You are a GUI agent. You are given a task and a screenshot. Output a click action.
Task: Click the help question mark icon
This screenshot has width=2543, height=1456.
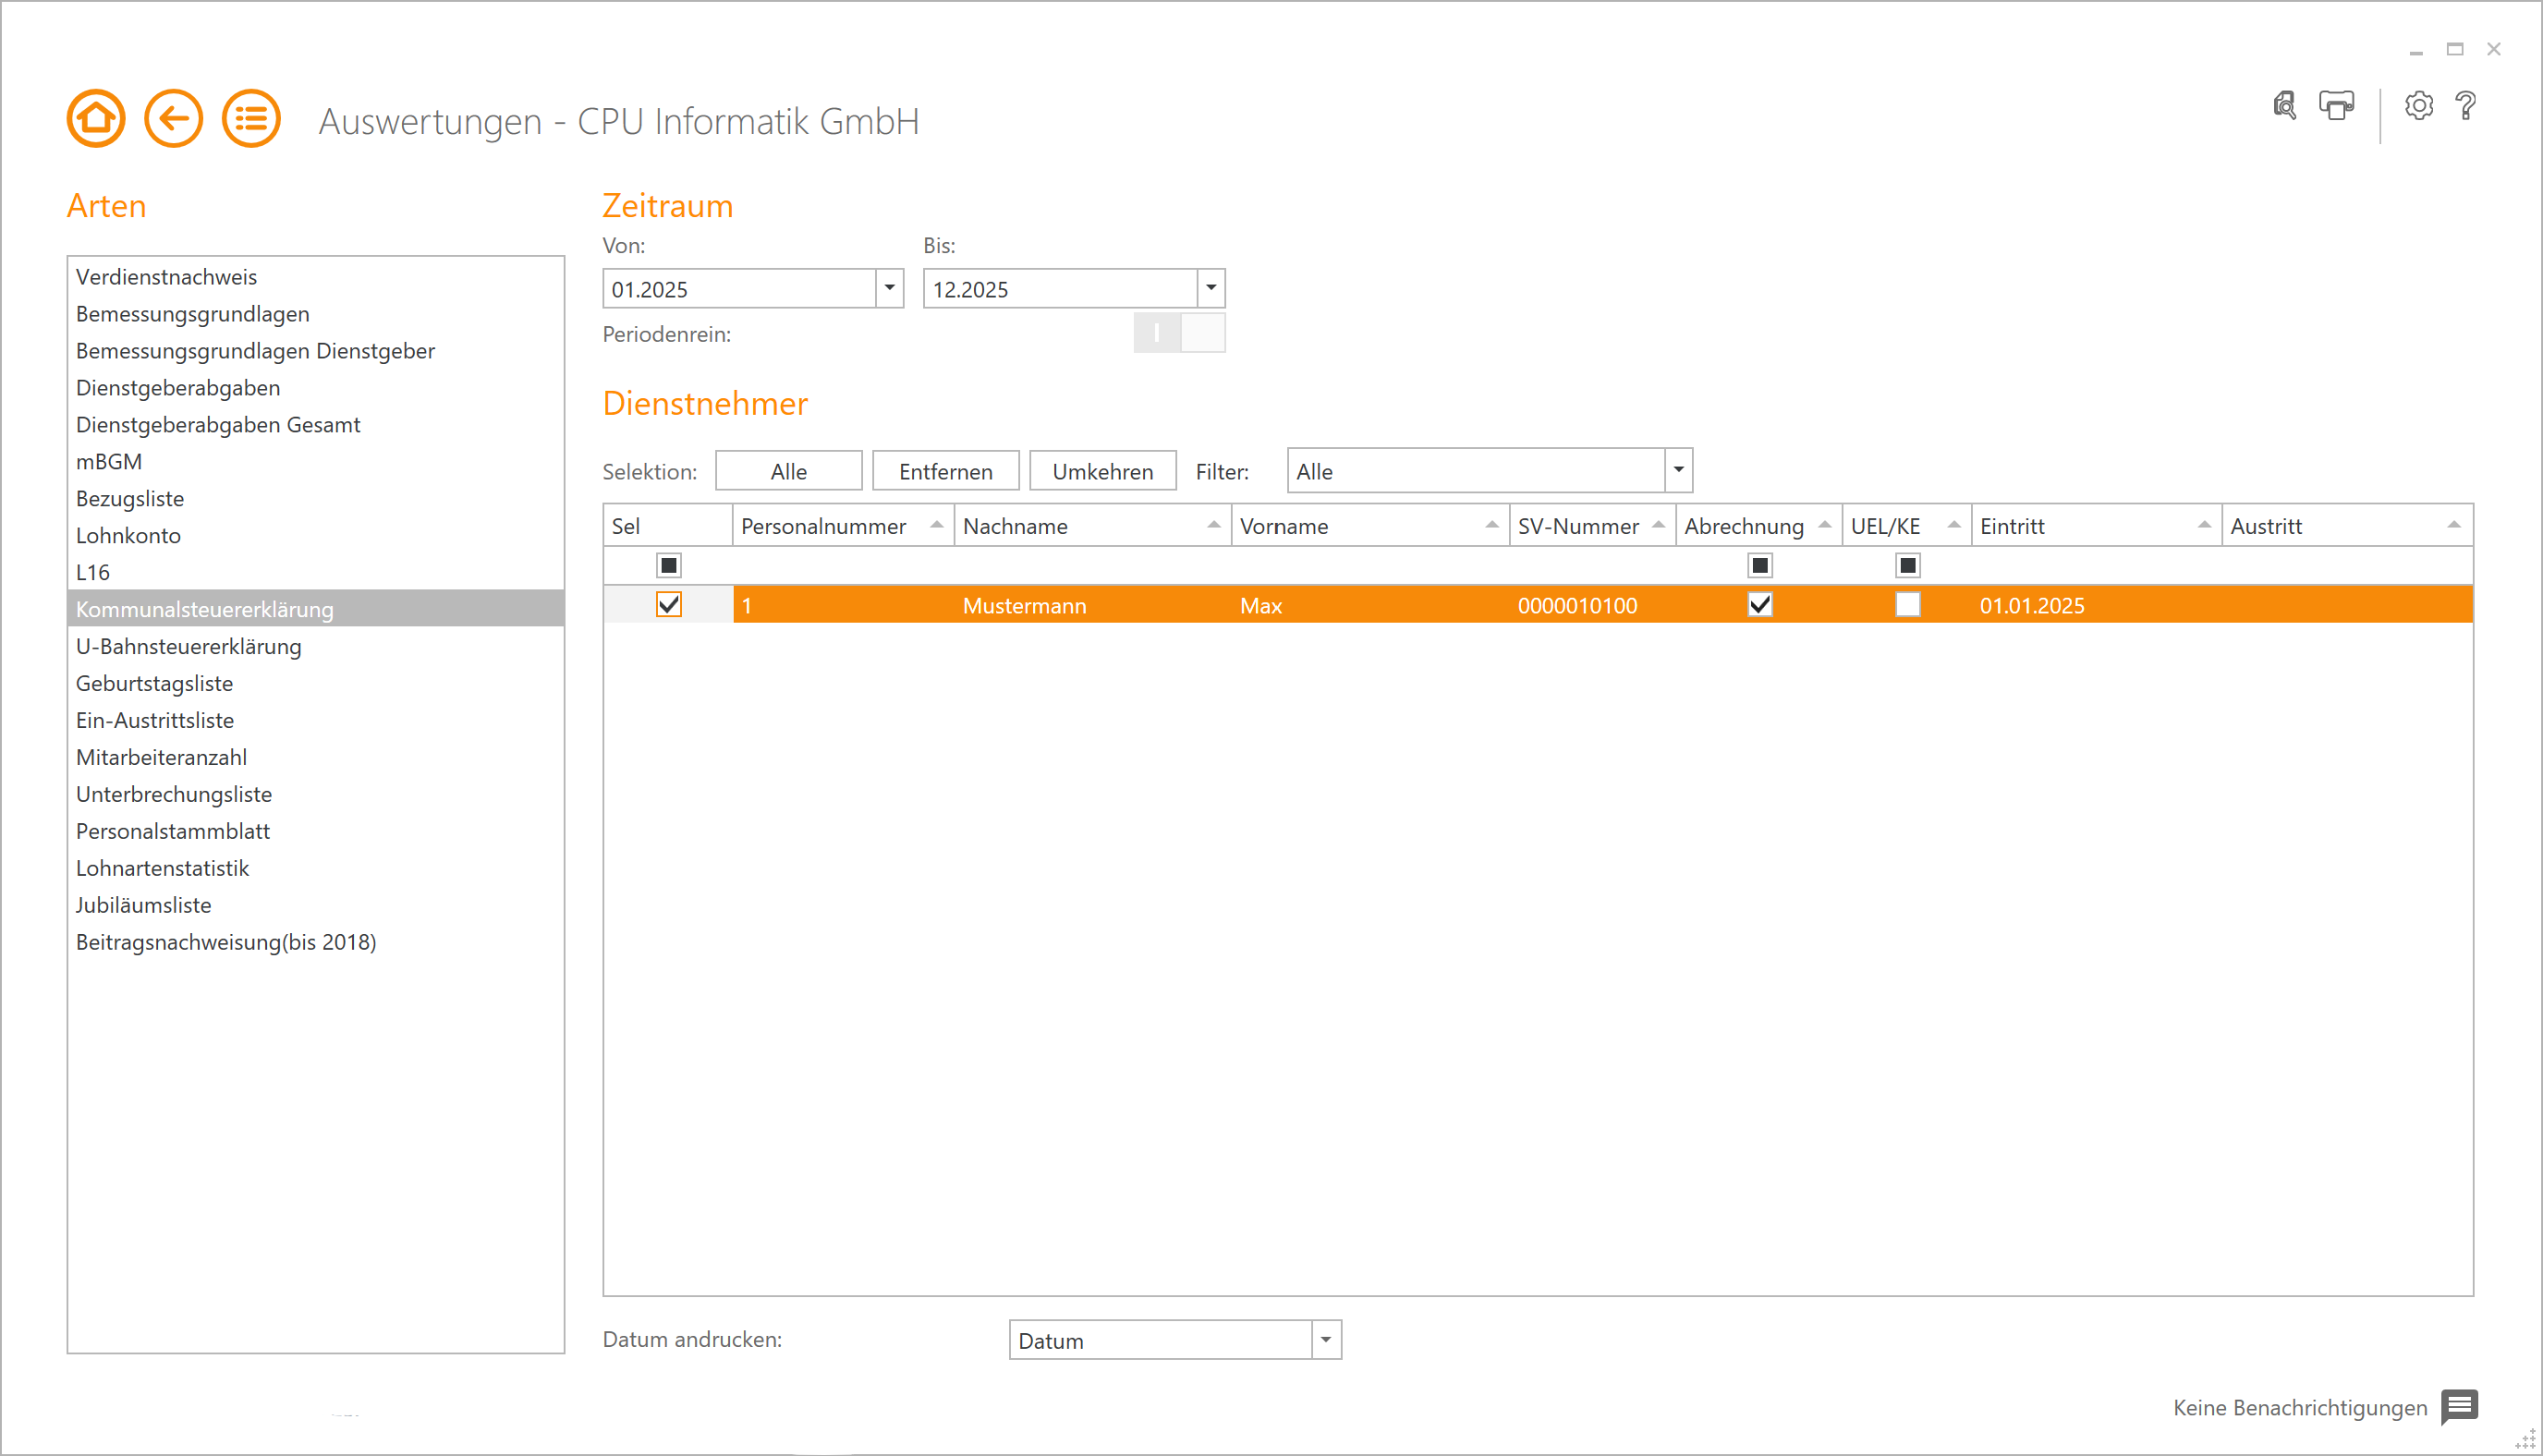click(2466, 105)
